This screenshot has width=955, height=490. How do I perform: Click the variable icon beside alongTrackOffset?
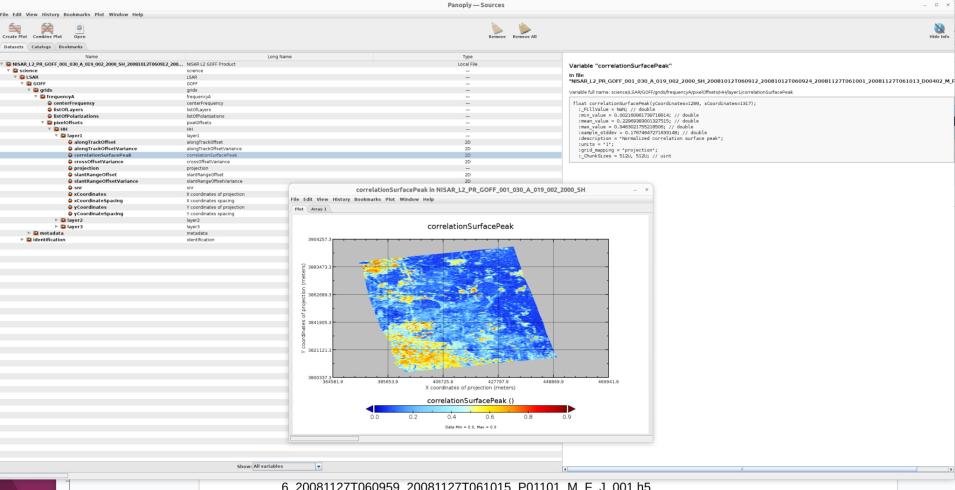pos(71,142)
